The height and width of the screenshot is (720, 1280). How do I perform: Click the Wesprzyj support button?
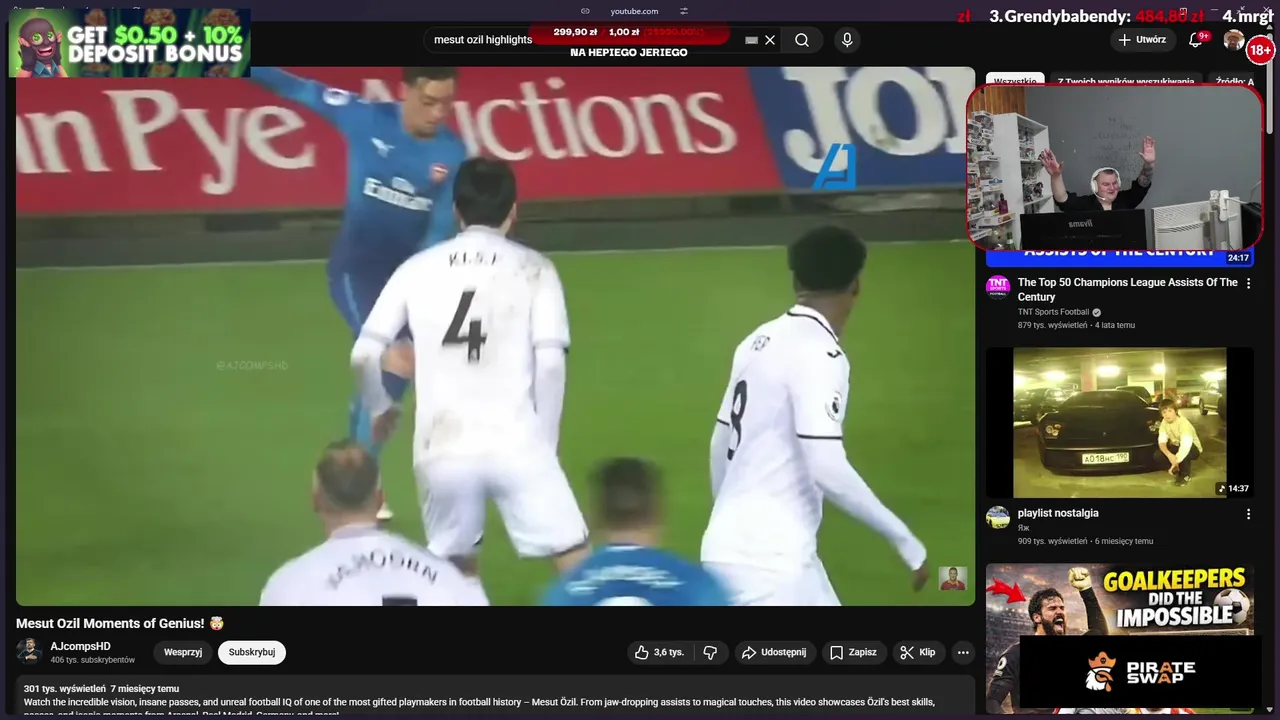tap(183, 652)
